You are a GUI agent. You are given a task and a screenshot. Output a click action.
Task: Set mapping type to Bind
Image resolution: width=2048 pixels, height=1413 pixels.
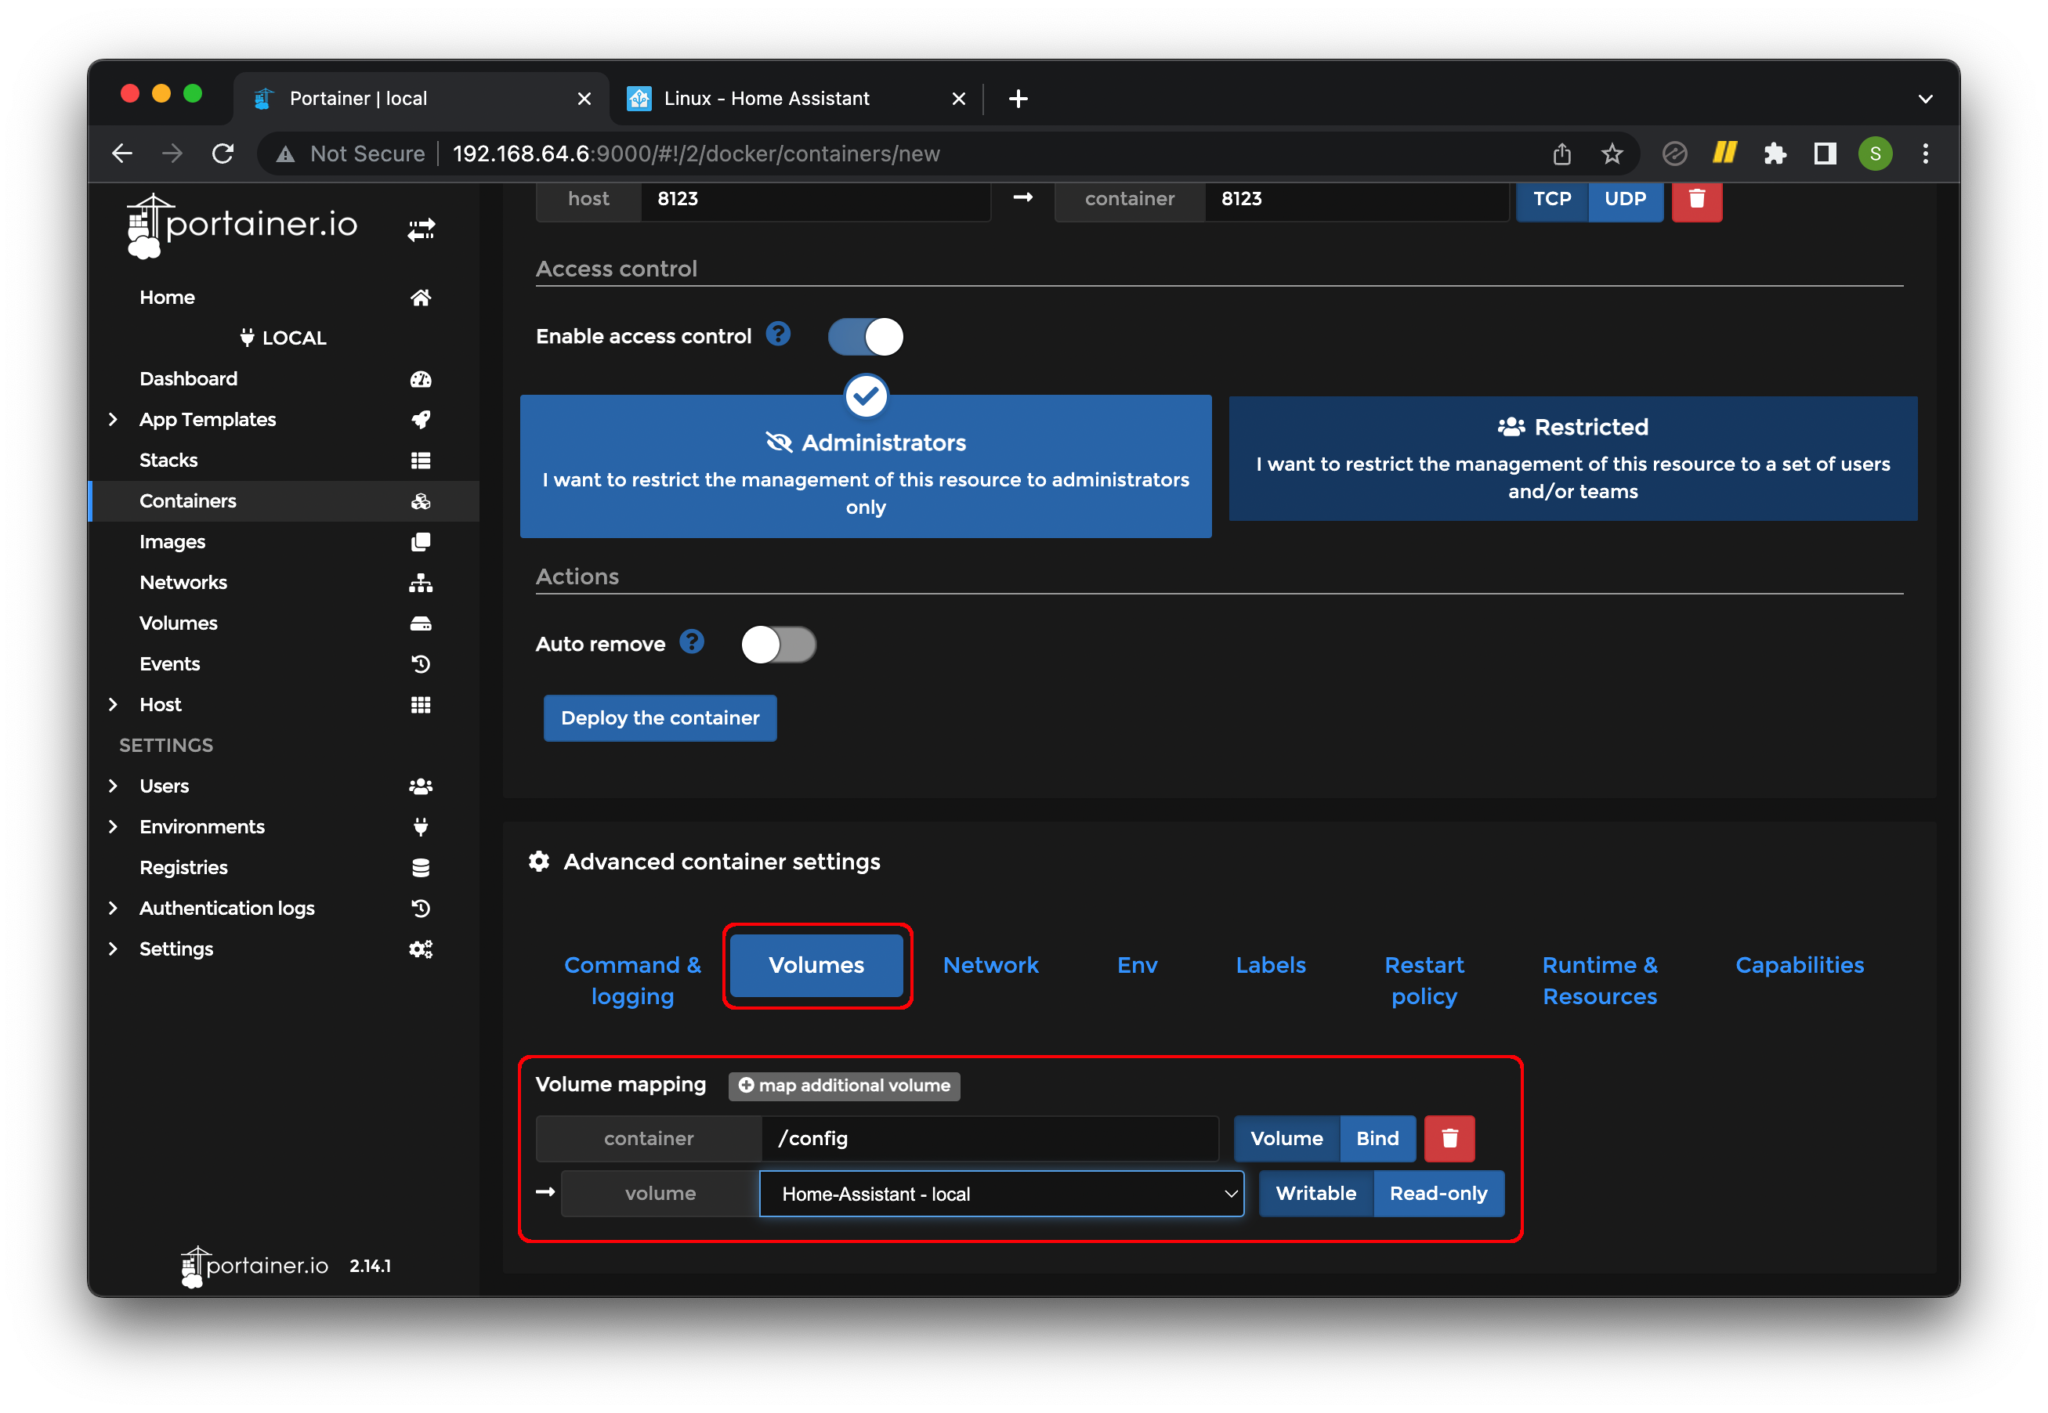[x=1377, y=1138]
